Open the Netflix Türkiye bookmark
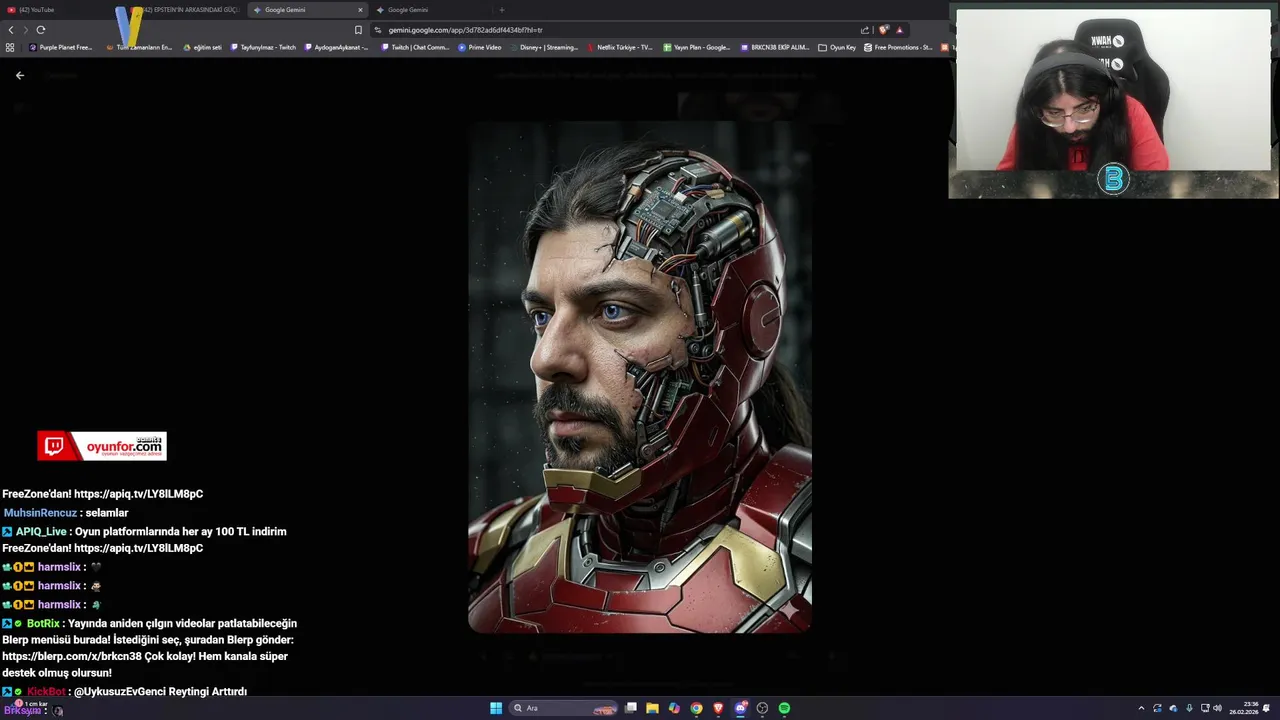The image size is (1280, 720). (619, 47)
